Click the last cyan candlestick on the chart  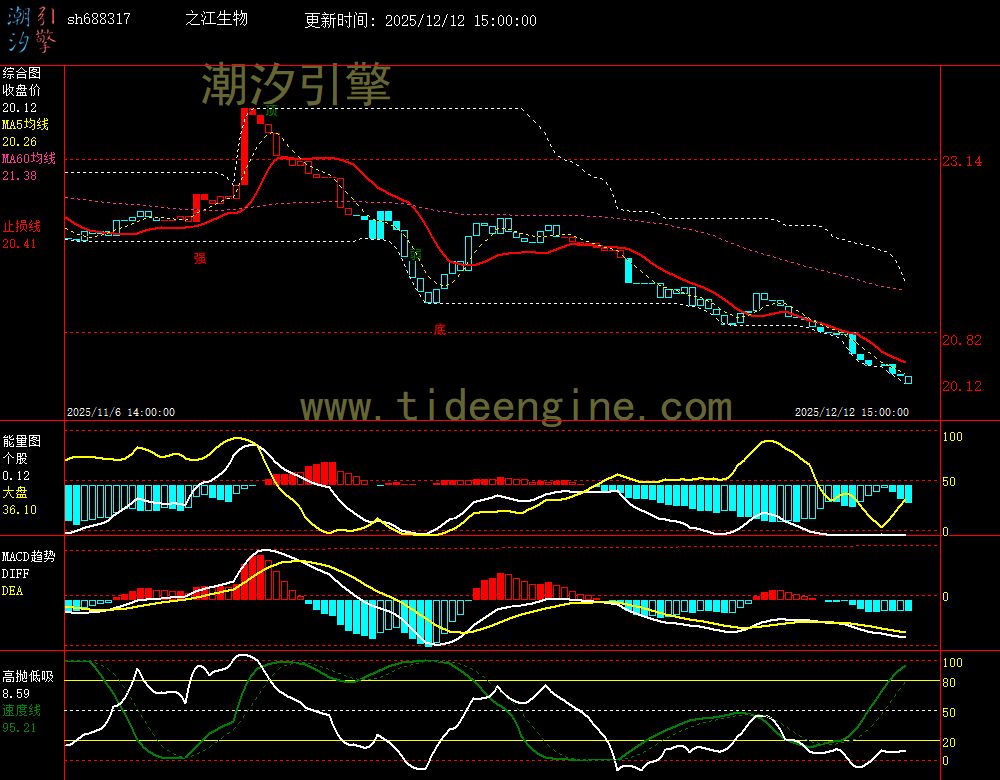(x=908, y=379)
